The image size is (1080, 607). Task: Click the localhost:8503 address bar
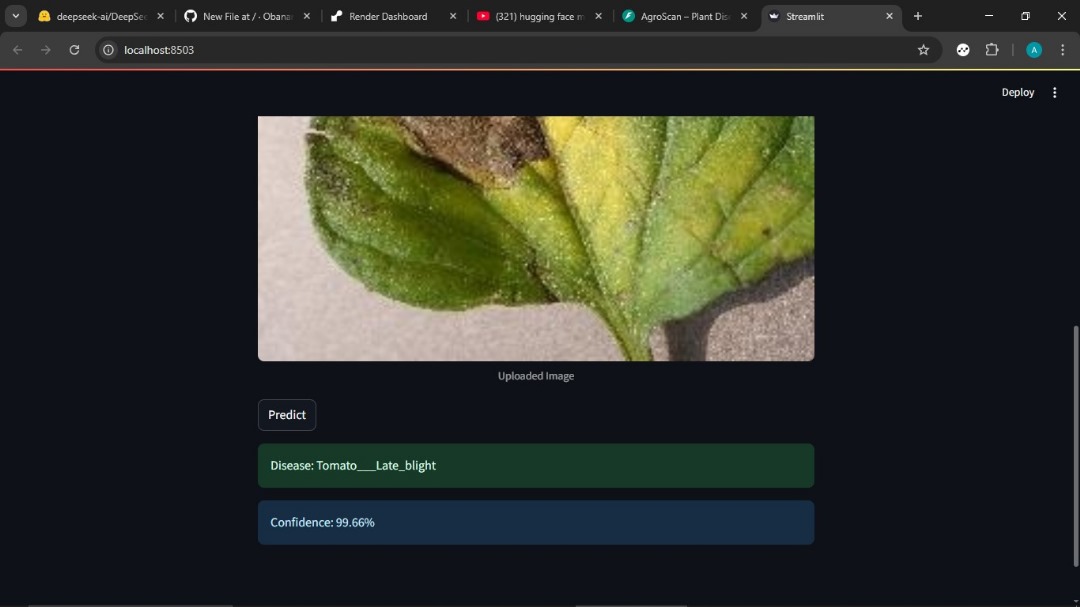pyautogui.click(x=517, y=50)
